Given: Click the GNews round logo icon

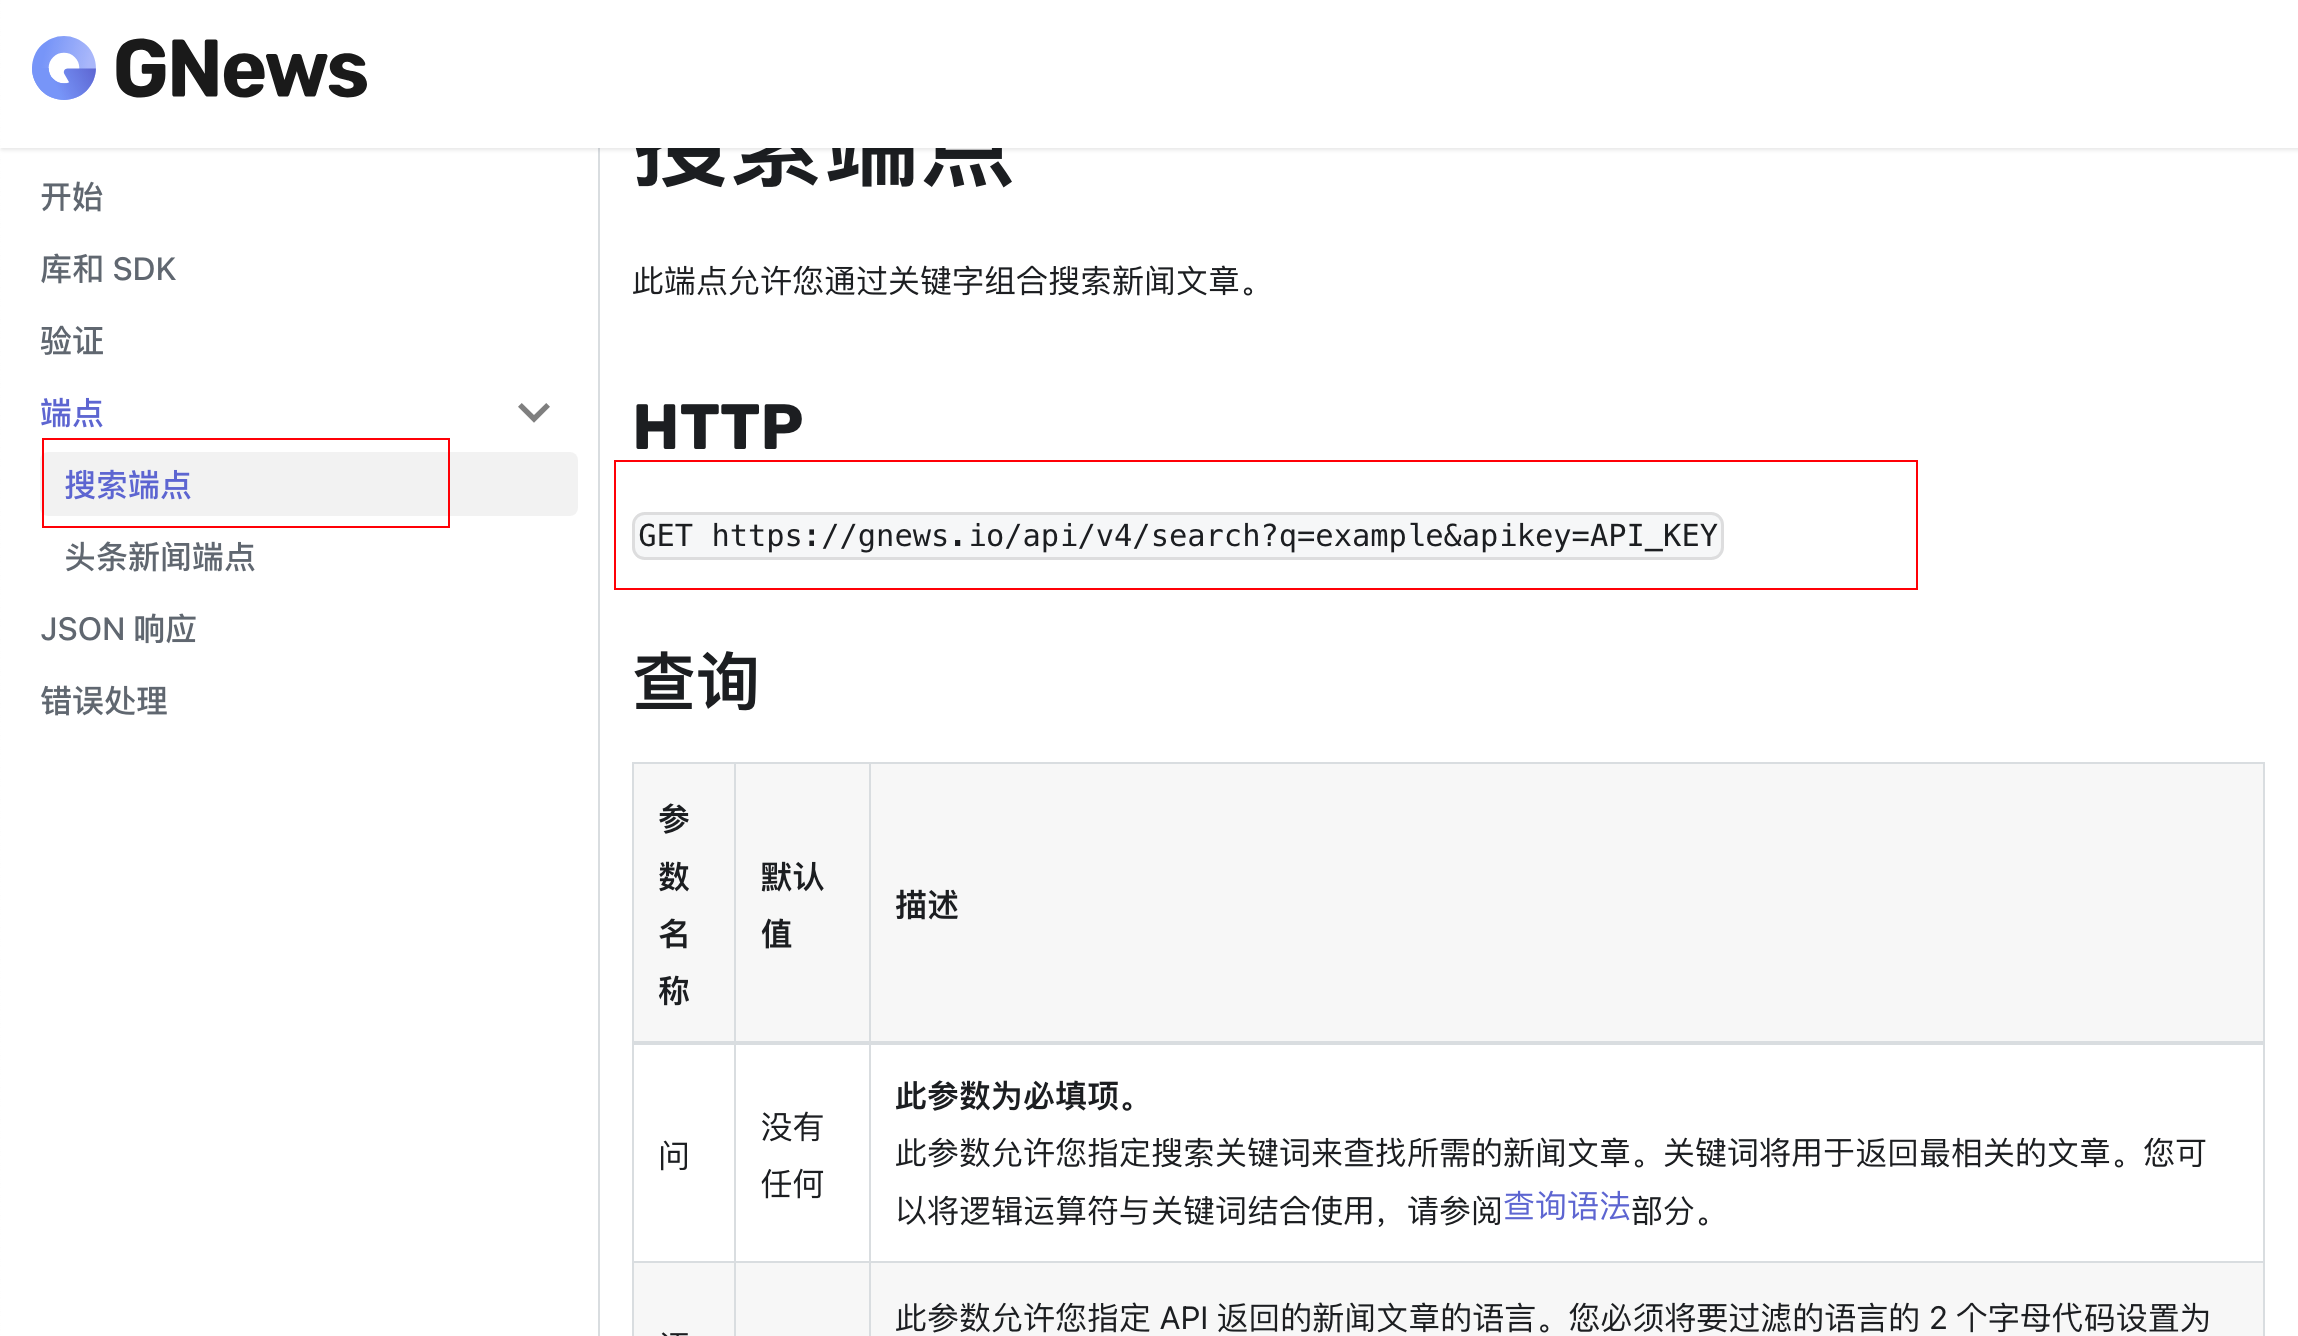Looking at the screenshot, I should 64,68.
